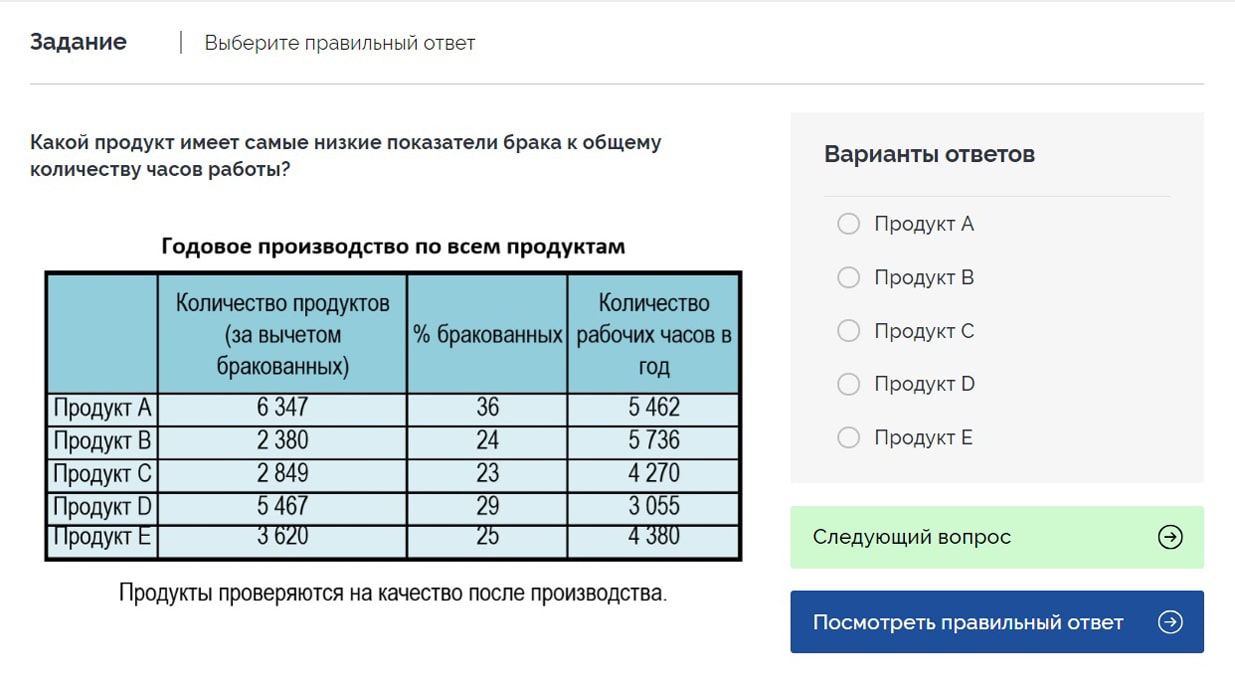This screenshot has height=682, width=1235.
Task: Click the value 3 055 for Продукт D
Action: coord(654,507)
